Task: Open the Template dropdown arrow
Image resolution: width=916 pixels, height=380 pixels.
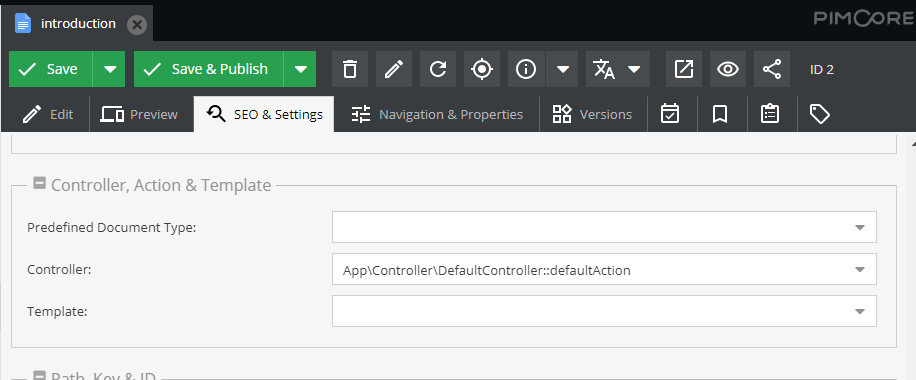Action: tap(859, 312)
